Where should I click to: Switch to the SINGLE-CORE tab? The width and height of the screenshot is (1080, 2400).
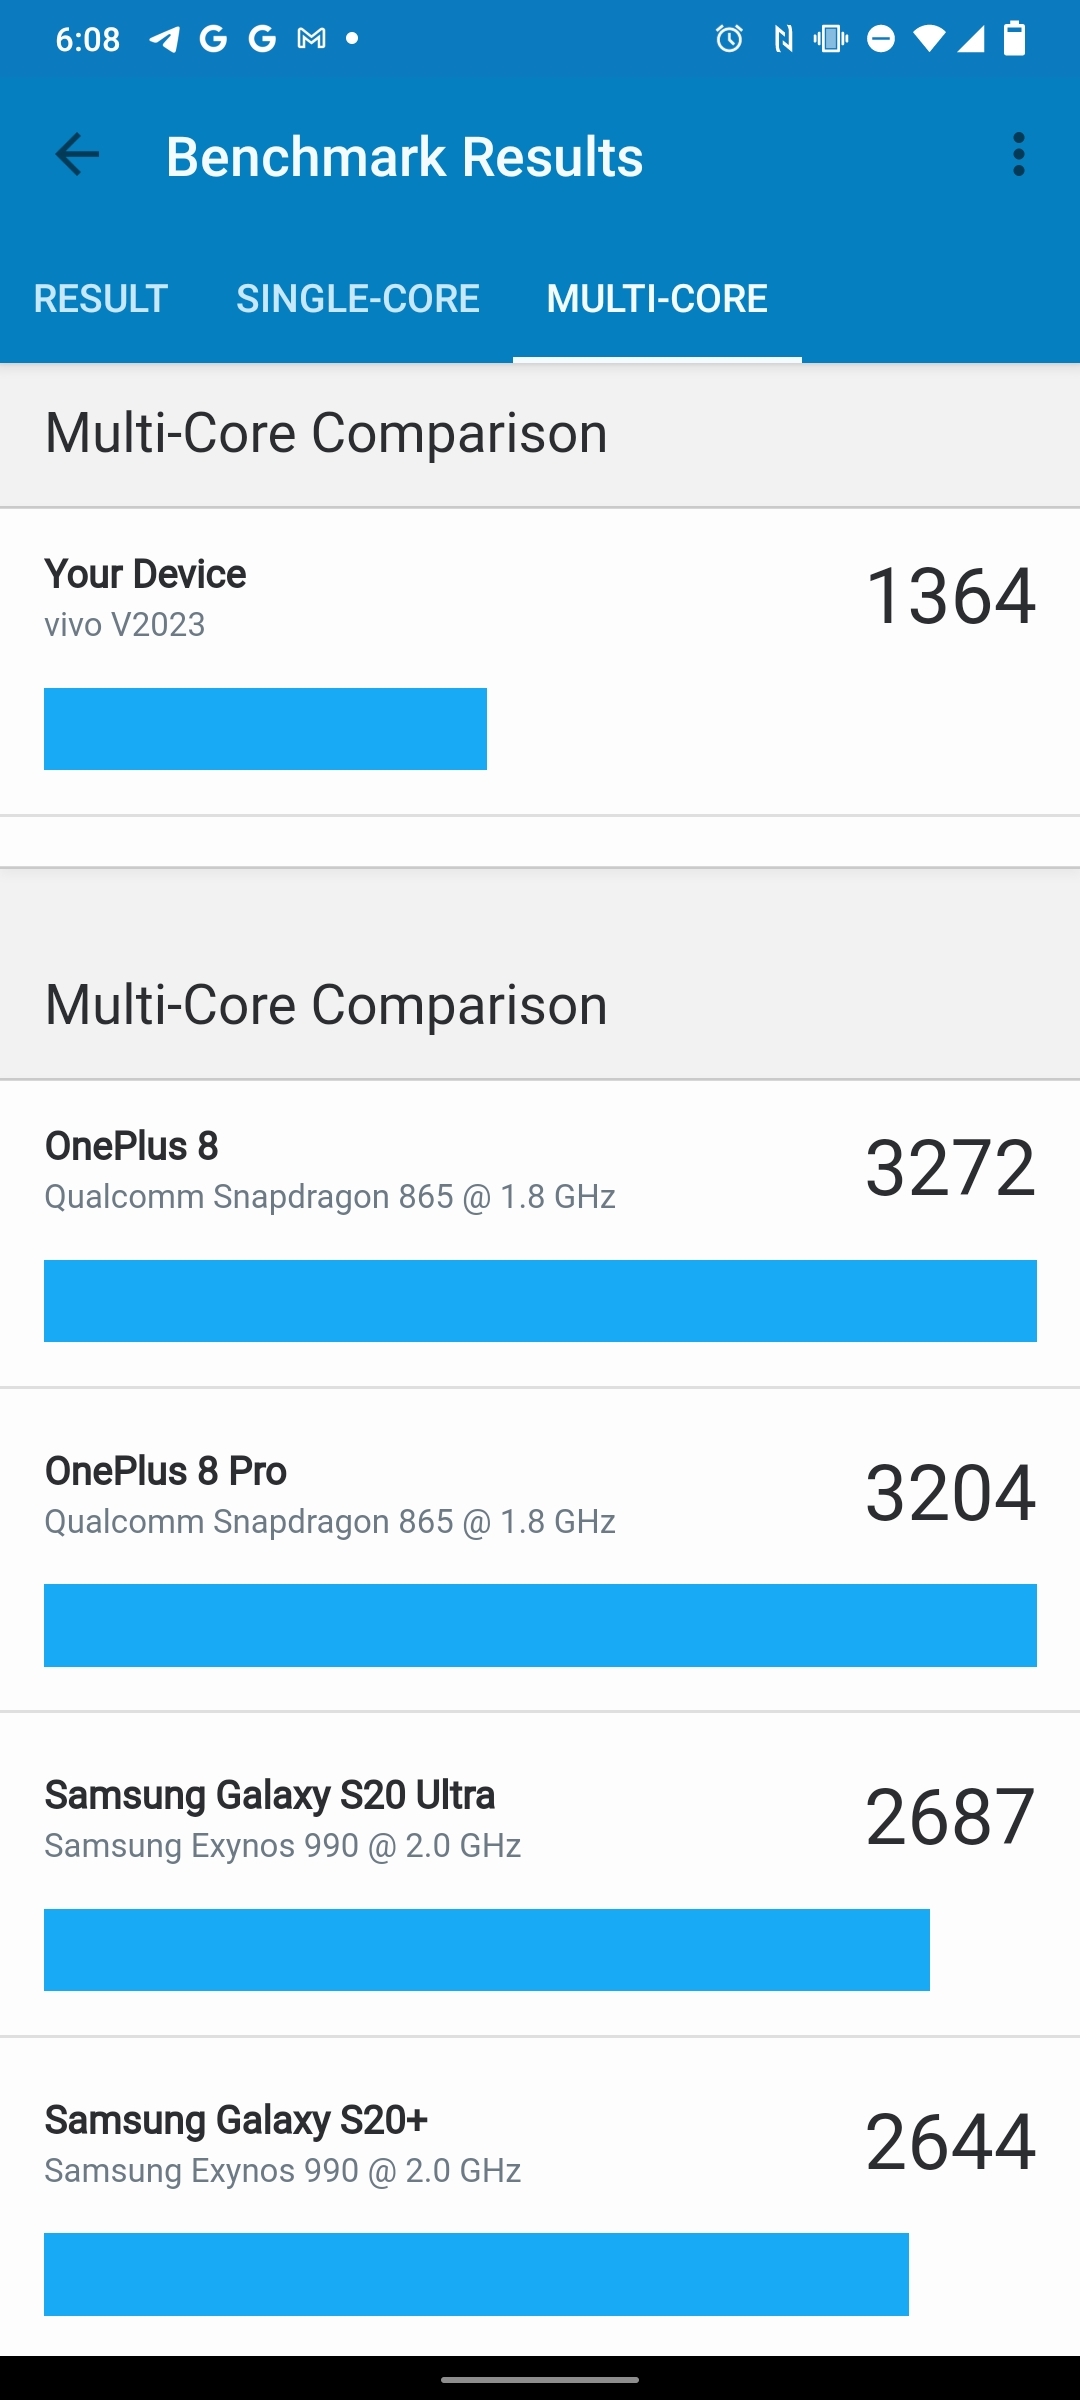click(357, 298)
